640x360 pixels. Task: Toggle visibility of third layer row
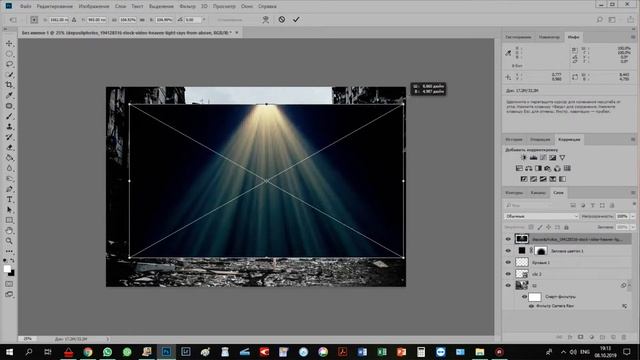pyautogui.click(x=508, y=262)
